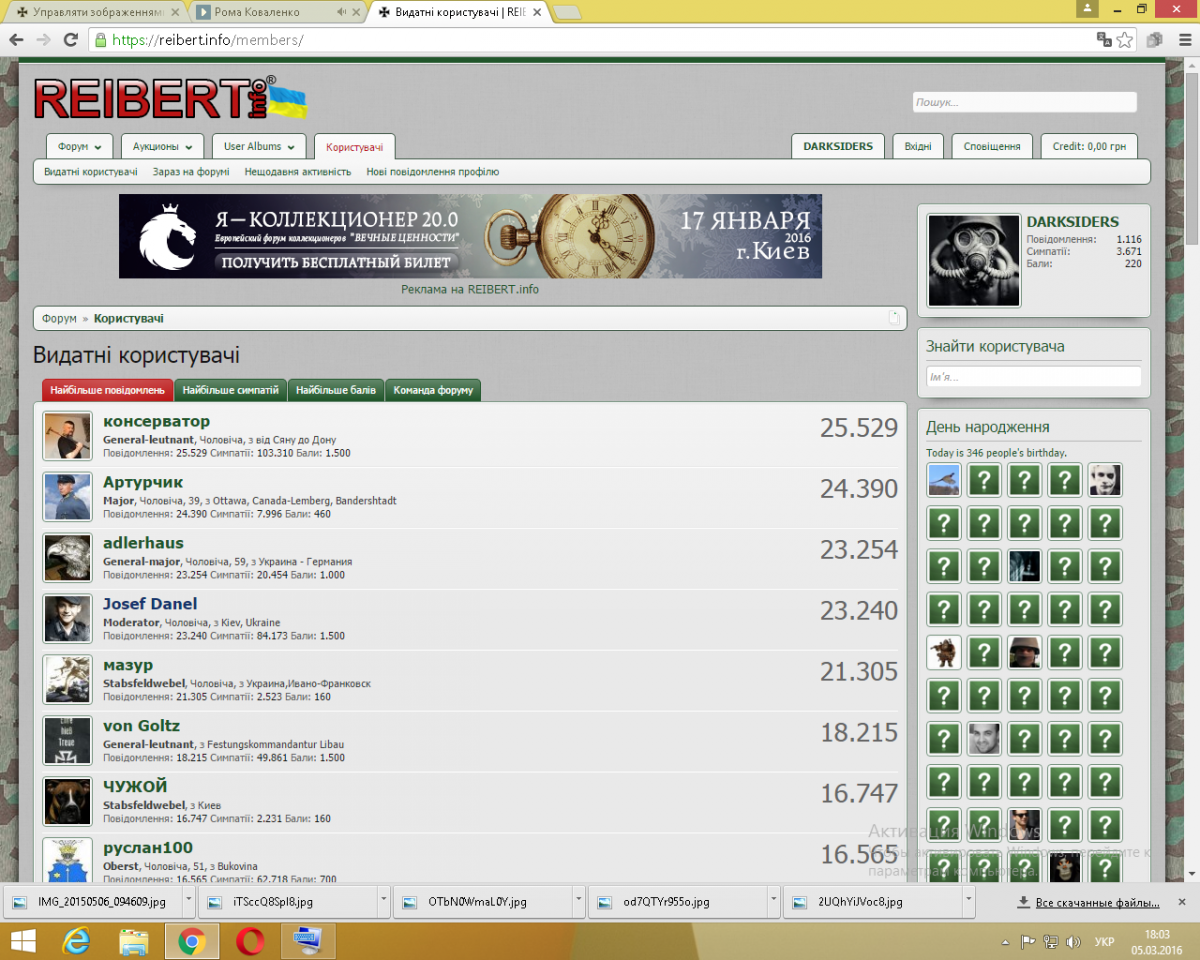Bookmark this page with the star icon
The height and width of the screenshot is (960, 1200).
coord(1125,40)
